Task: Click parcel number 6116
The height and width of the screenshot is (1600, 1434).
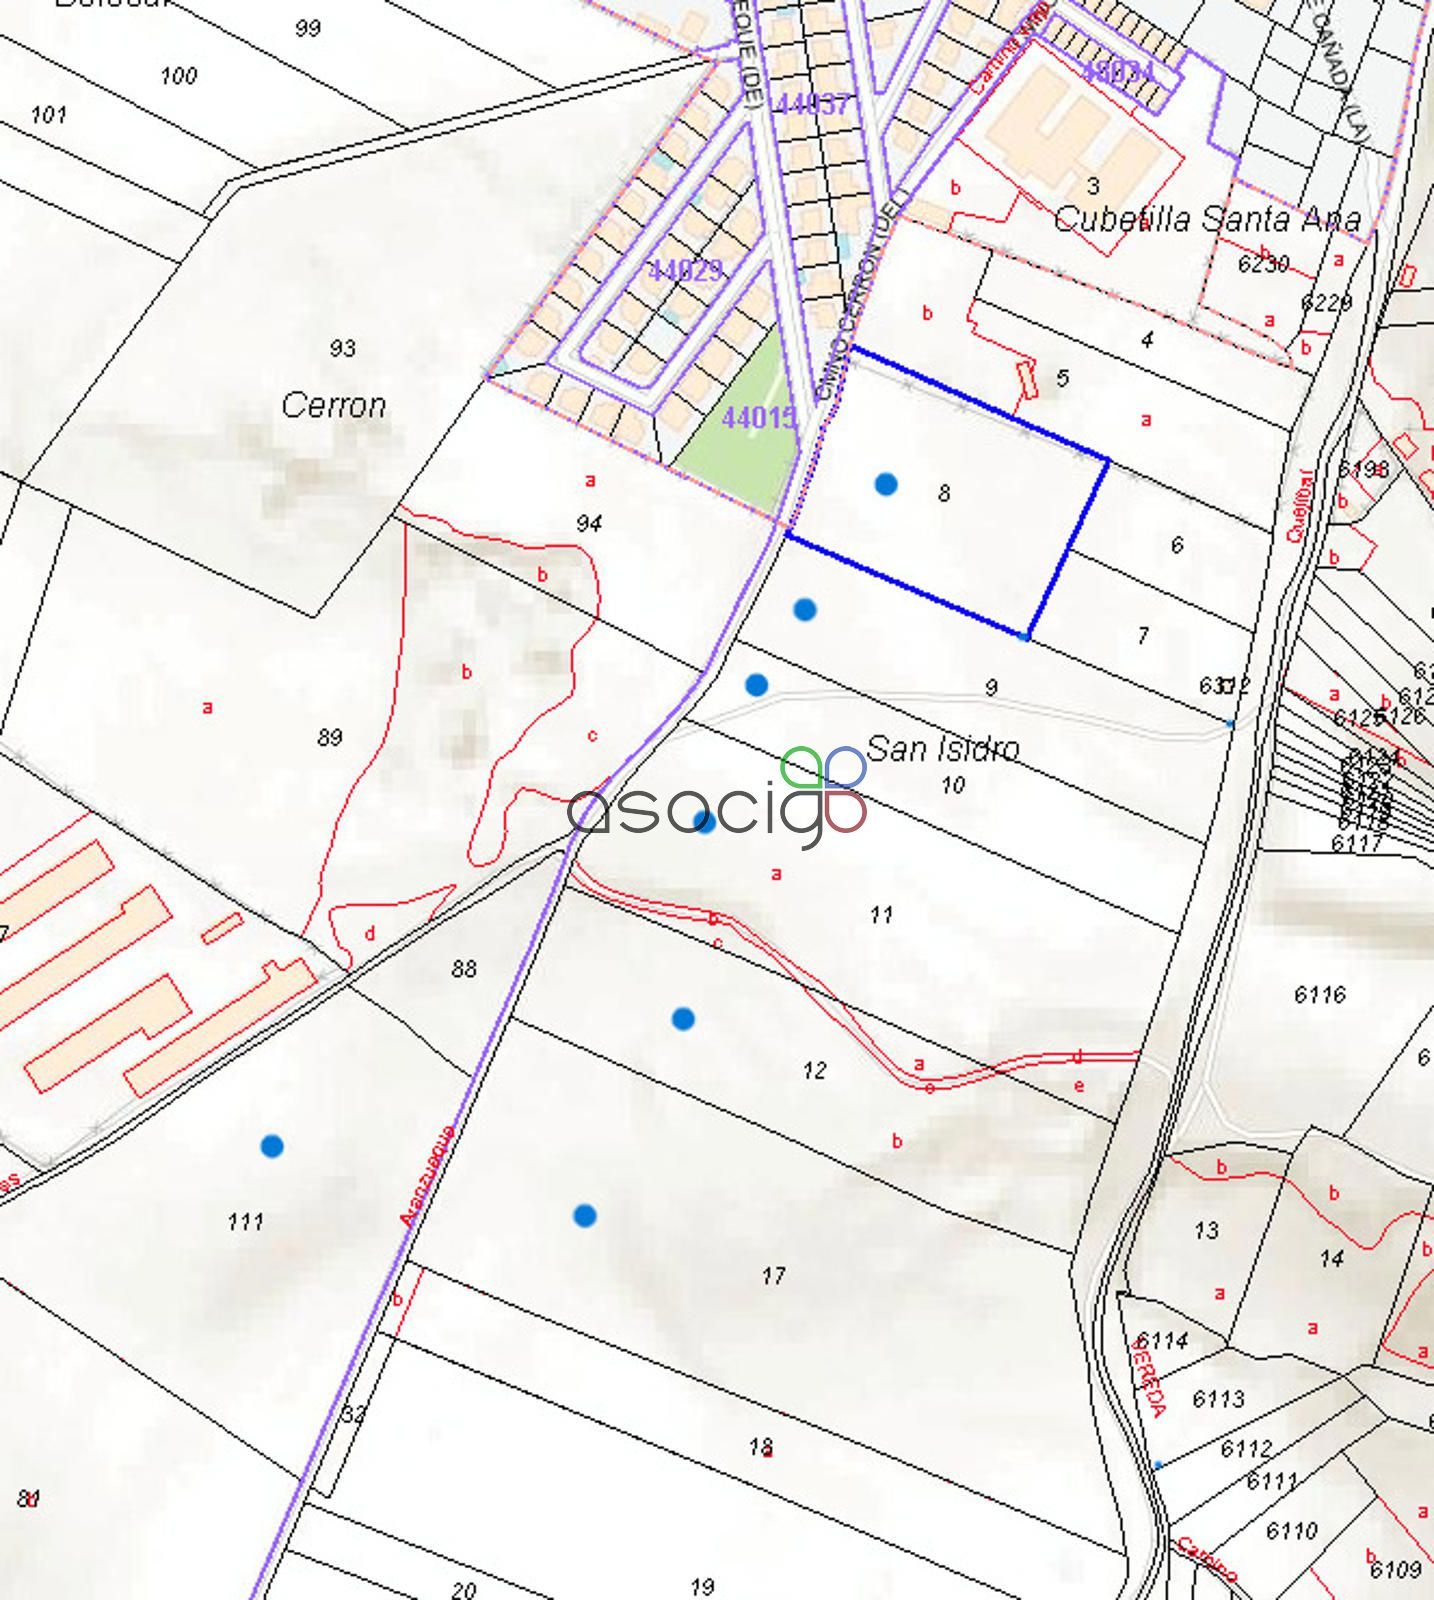Action: (1319, 995)
